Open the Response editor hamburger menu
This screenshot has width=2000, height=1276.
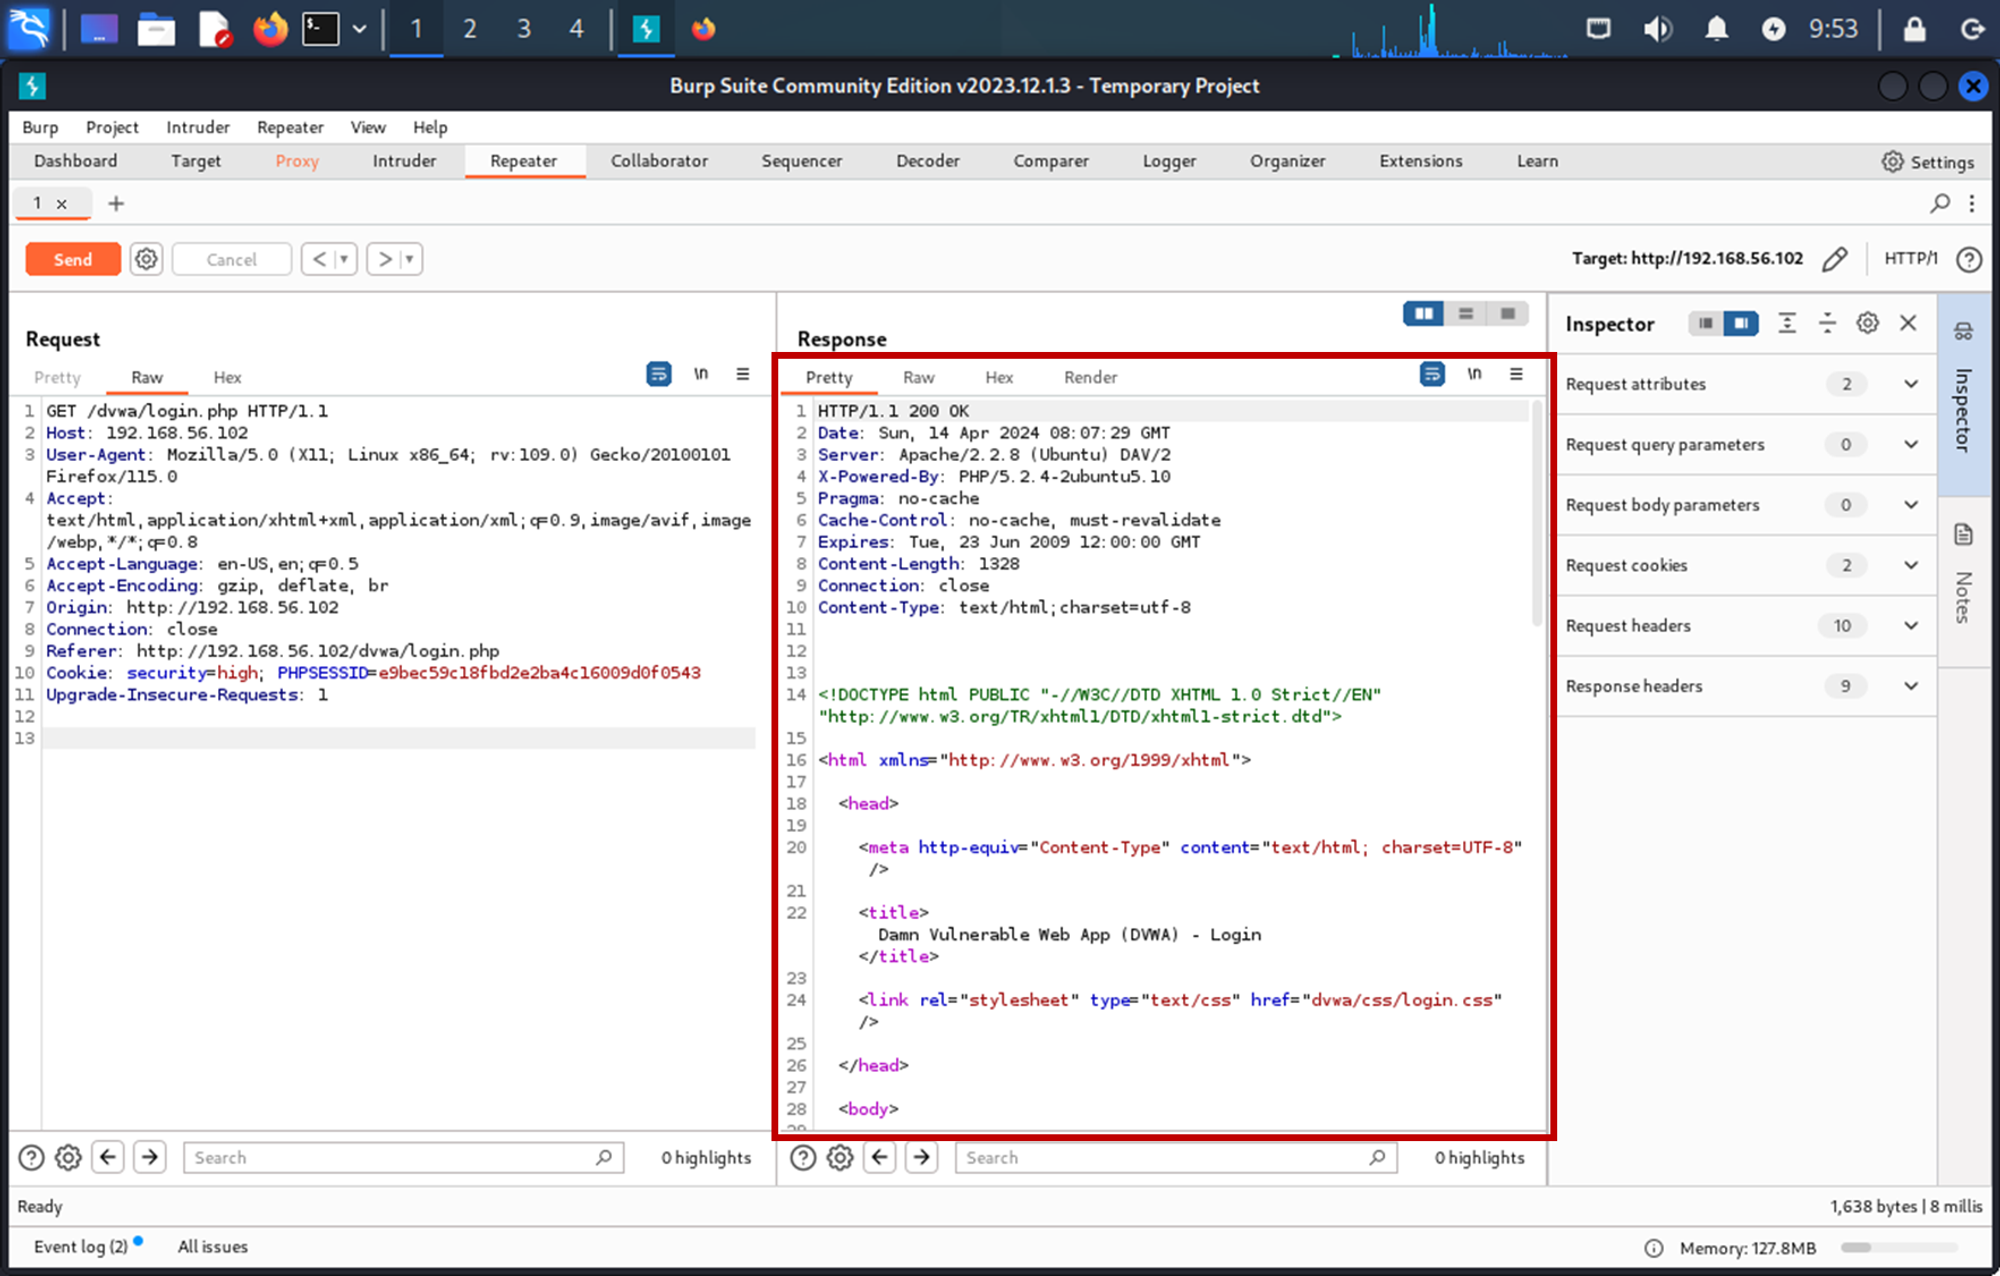tap(1517, 374)
